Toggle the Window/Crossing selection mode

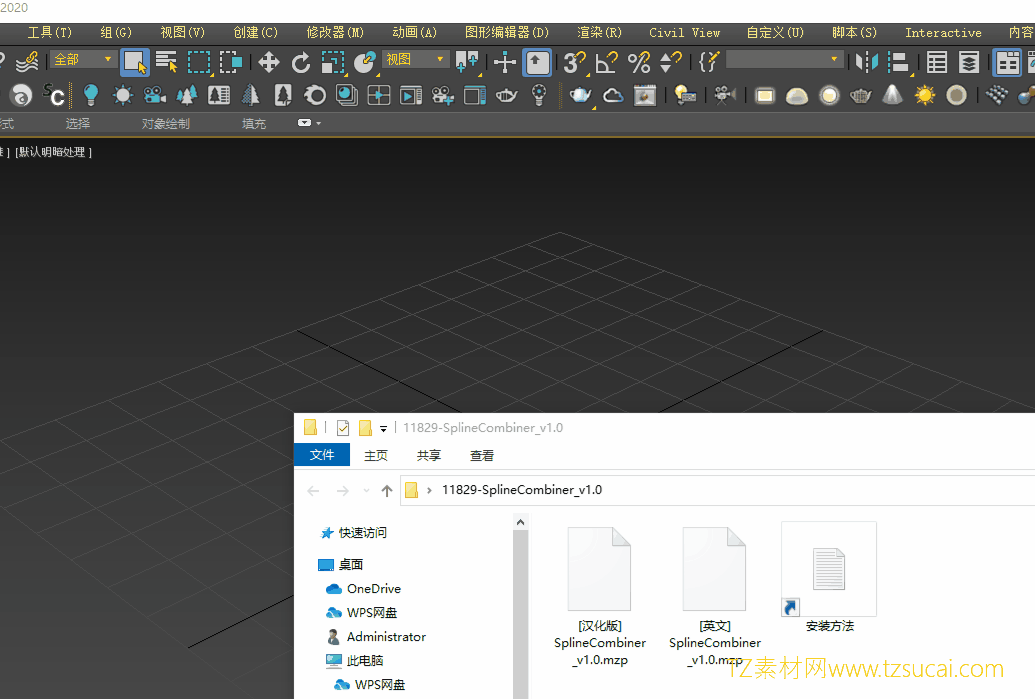(230, 62)
